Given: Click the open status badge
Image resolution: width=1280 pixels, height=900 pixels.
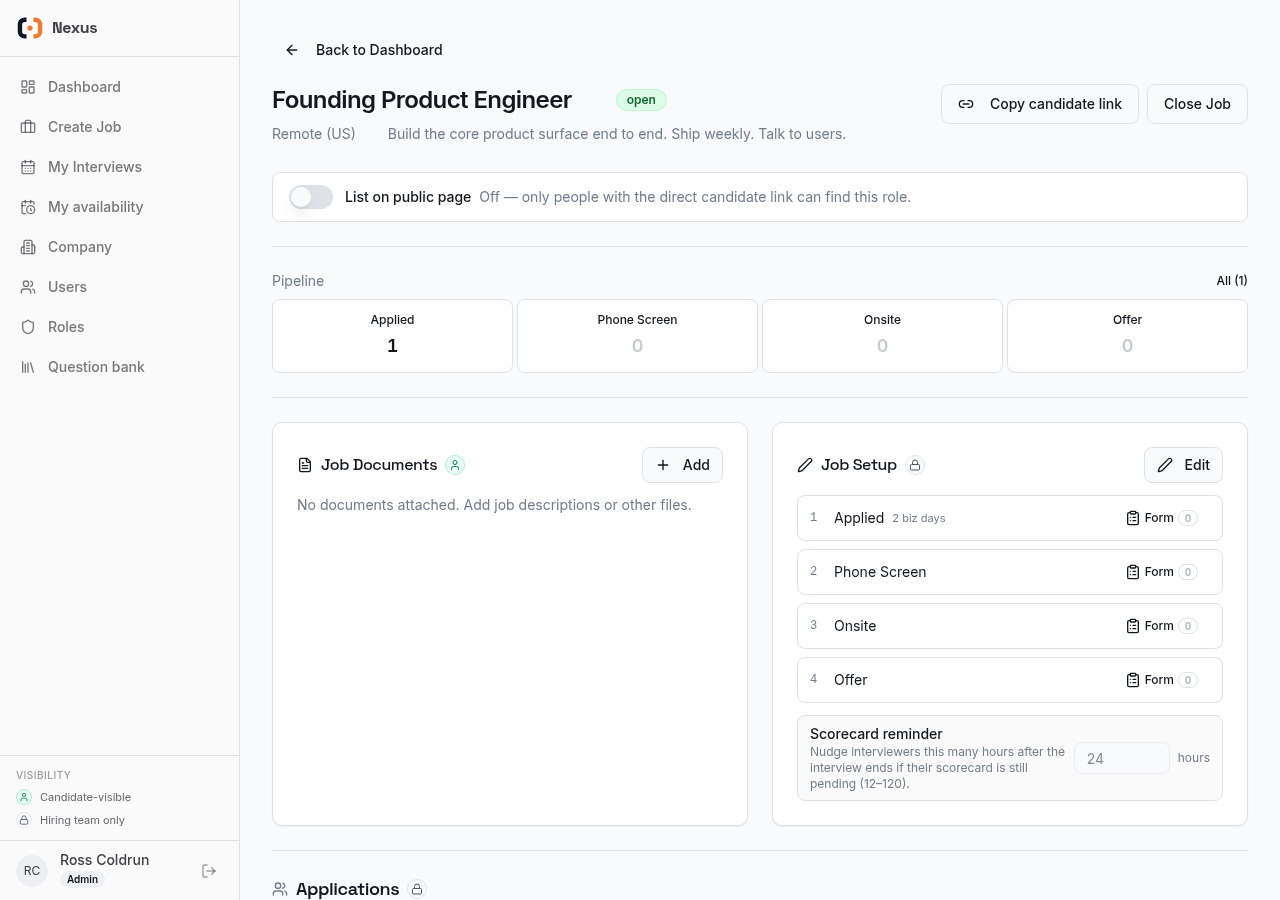Looking at the screenshot, I should (x=641, y=100).
